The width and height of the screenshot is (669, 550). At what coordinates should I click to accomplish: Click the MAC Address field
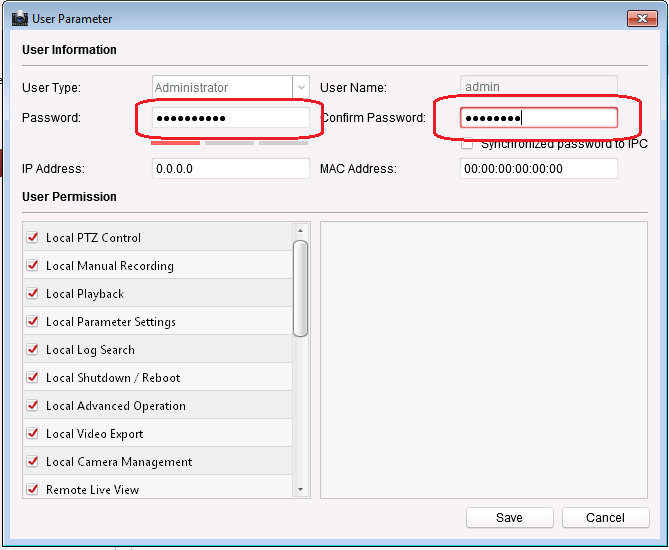(538, 169)
